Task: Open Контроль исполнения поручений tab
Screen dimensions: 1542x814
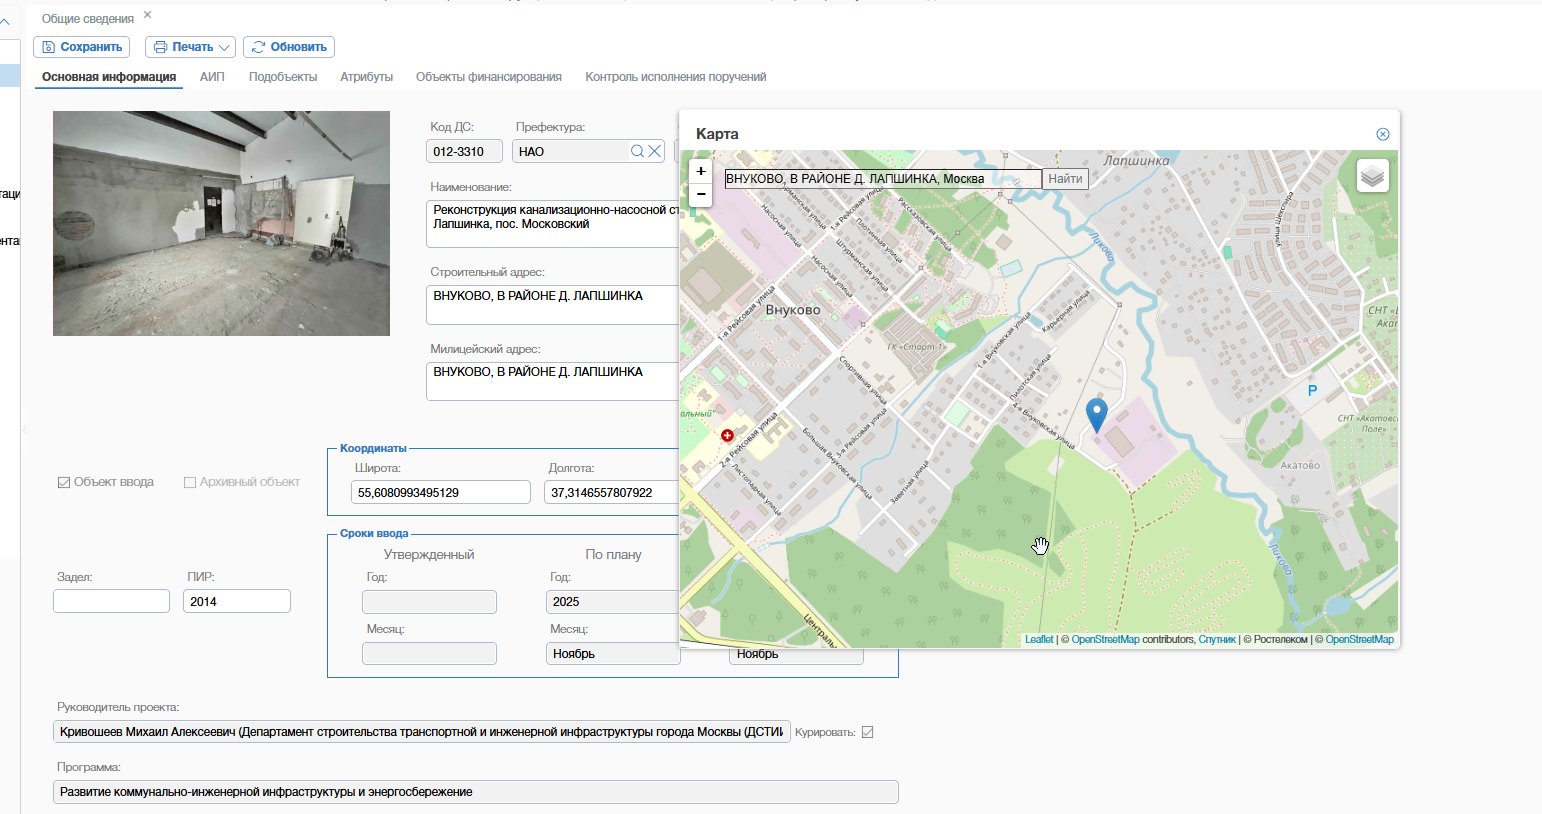Action: click(x=676, y=77)
